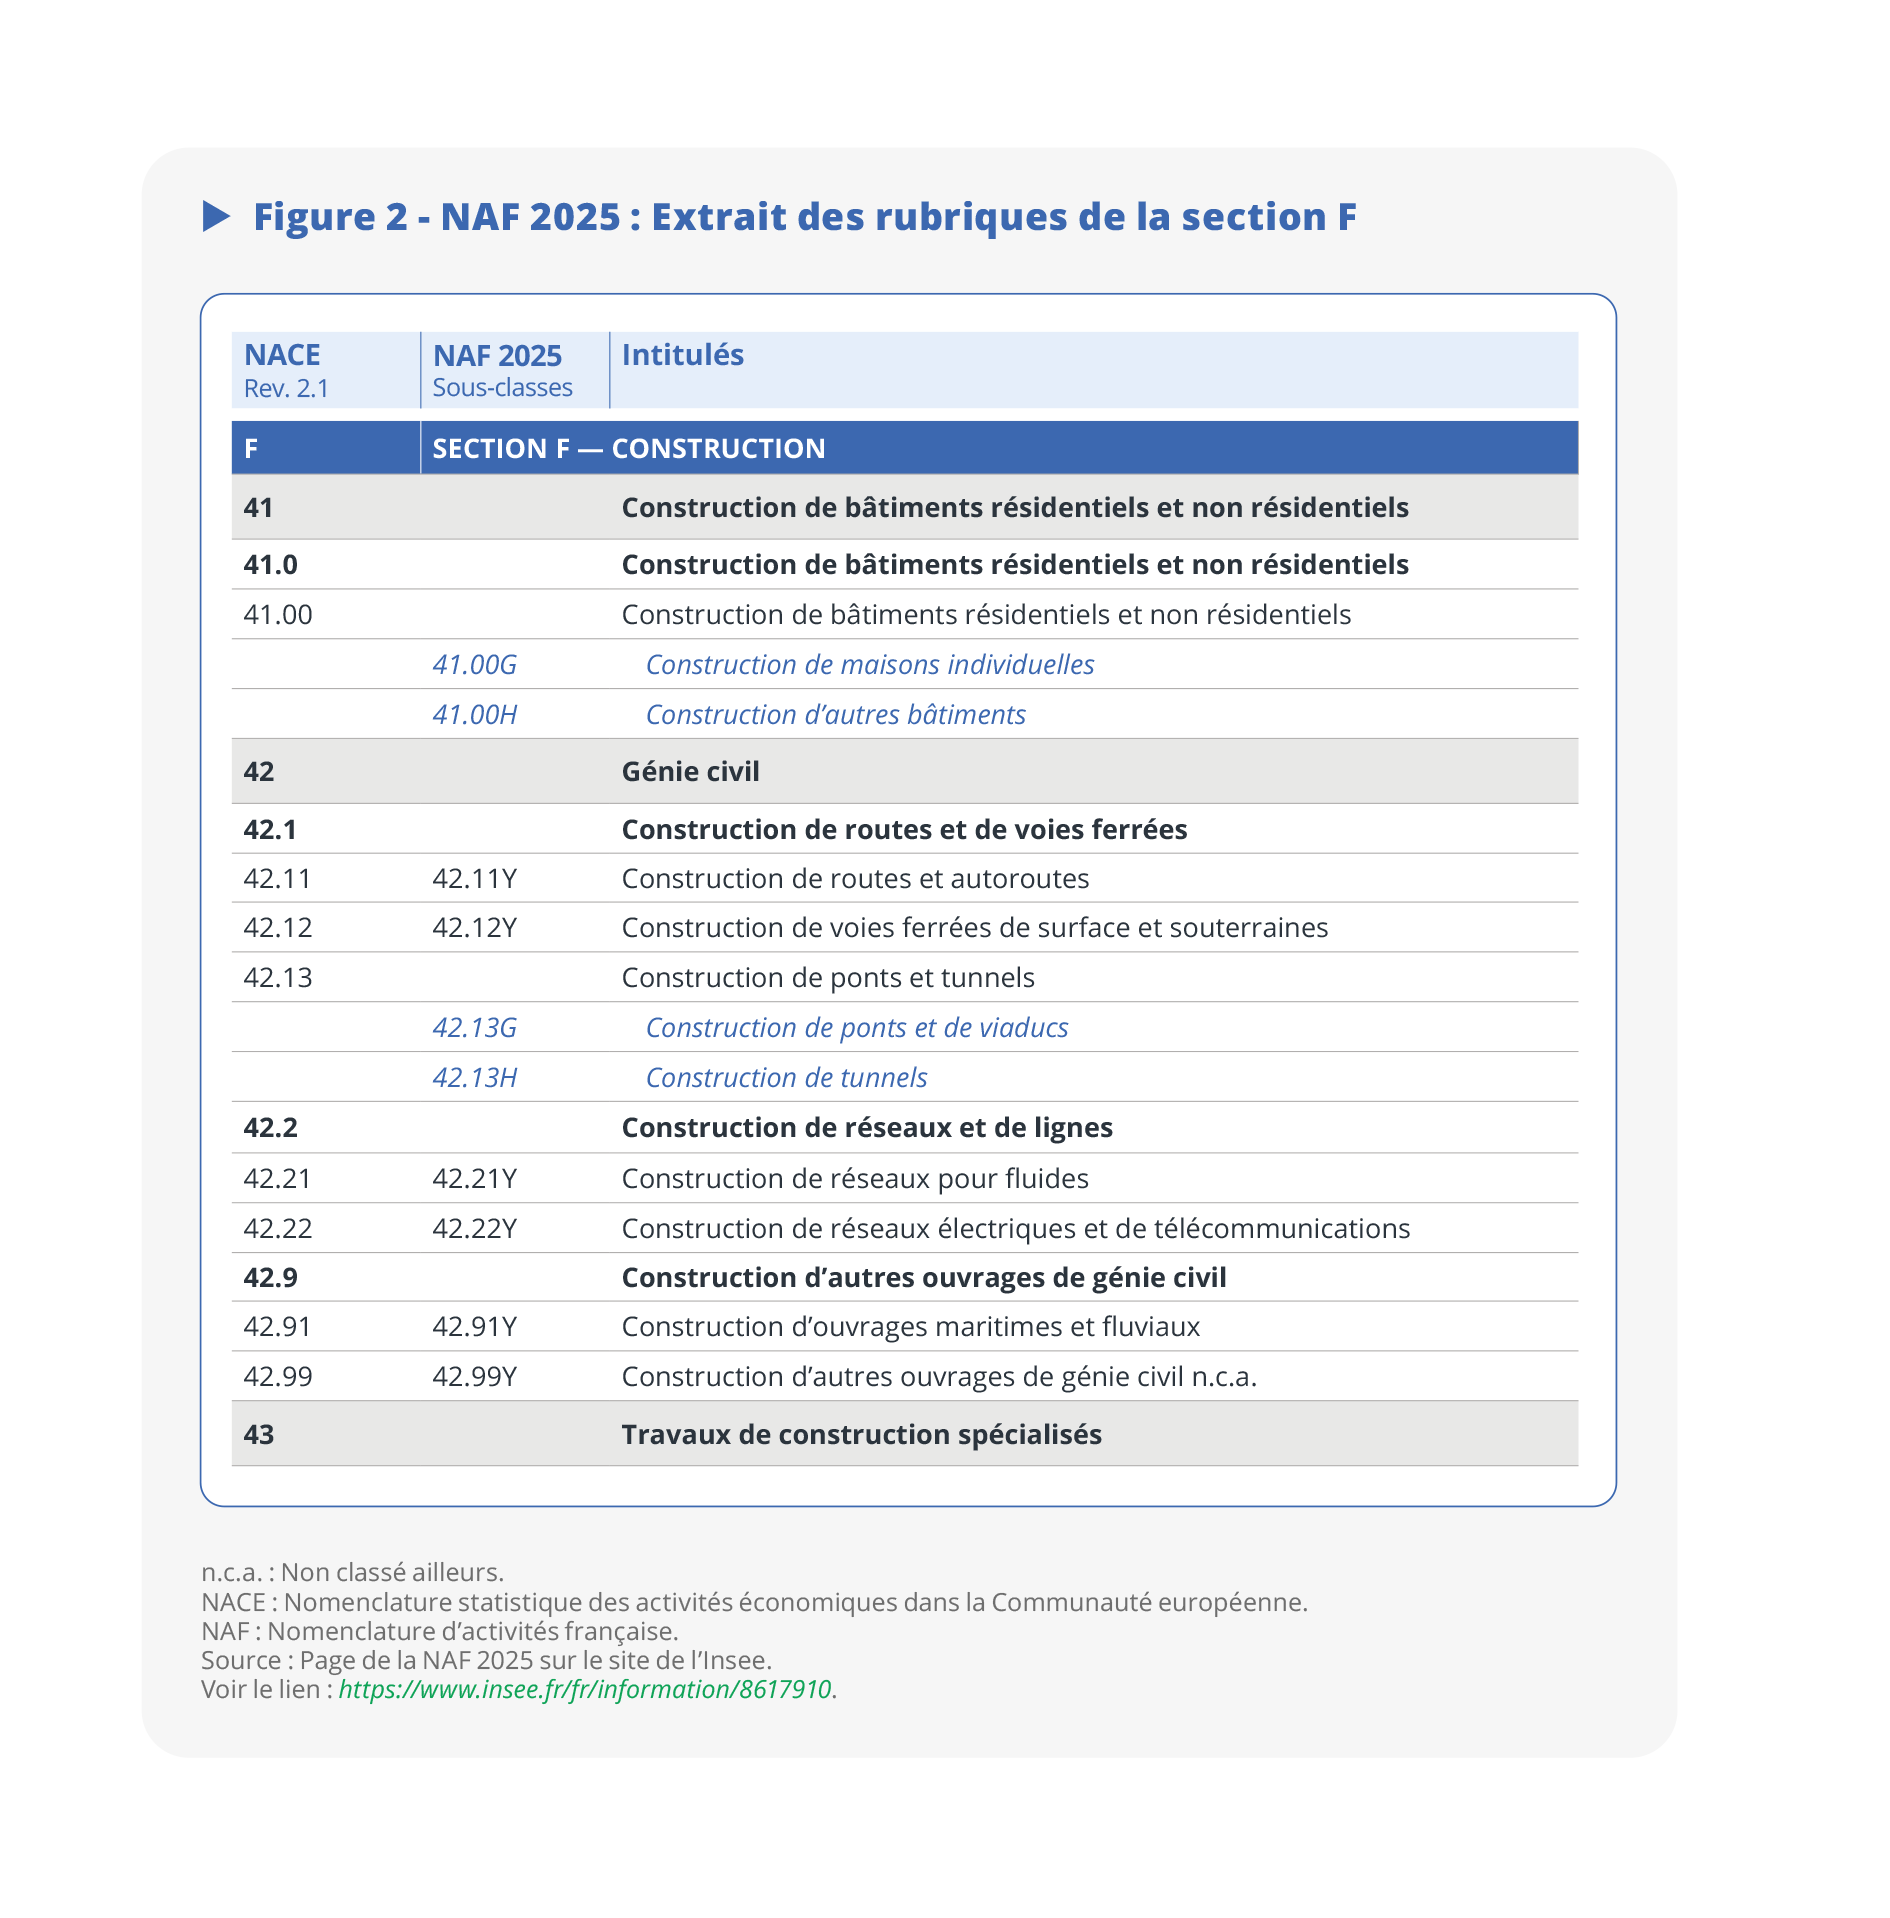Select the 'NAF 2025 Sous-classes' column header
Image resolution: width=1890 pixels, height=1918 pixels.
pos(515,370)
